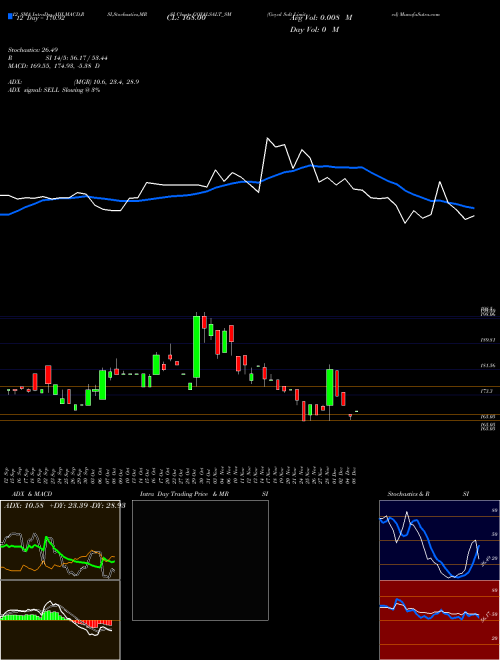
Task: Click the ADX panel header with +DY -DY values
Action: point(64,506)
